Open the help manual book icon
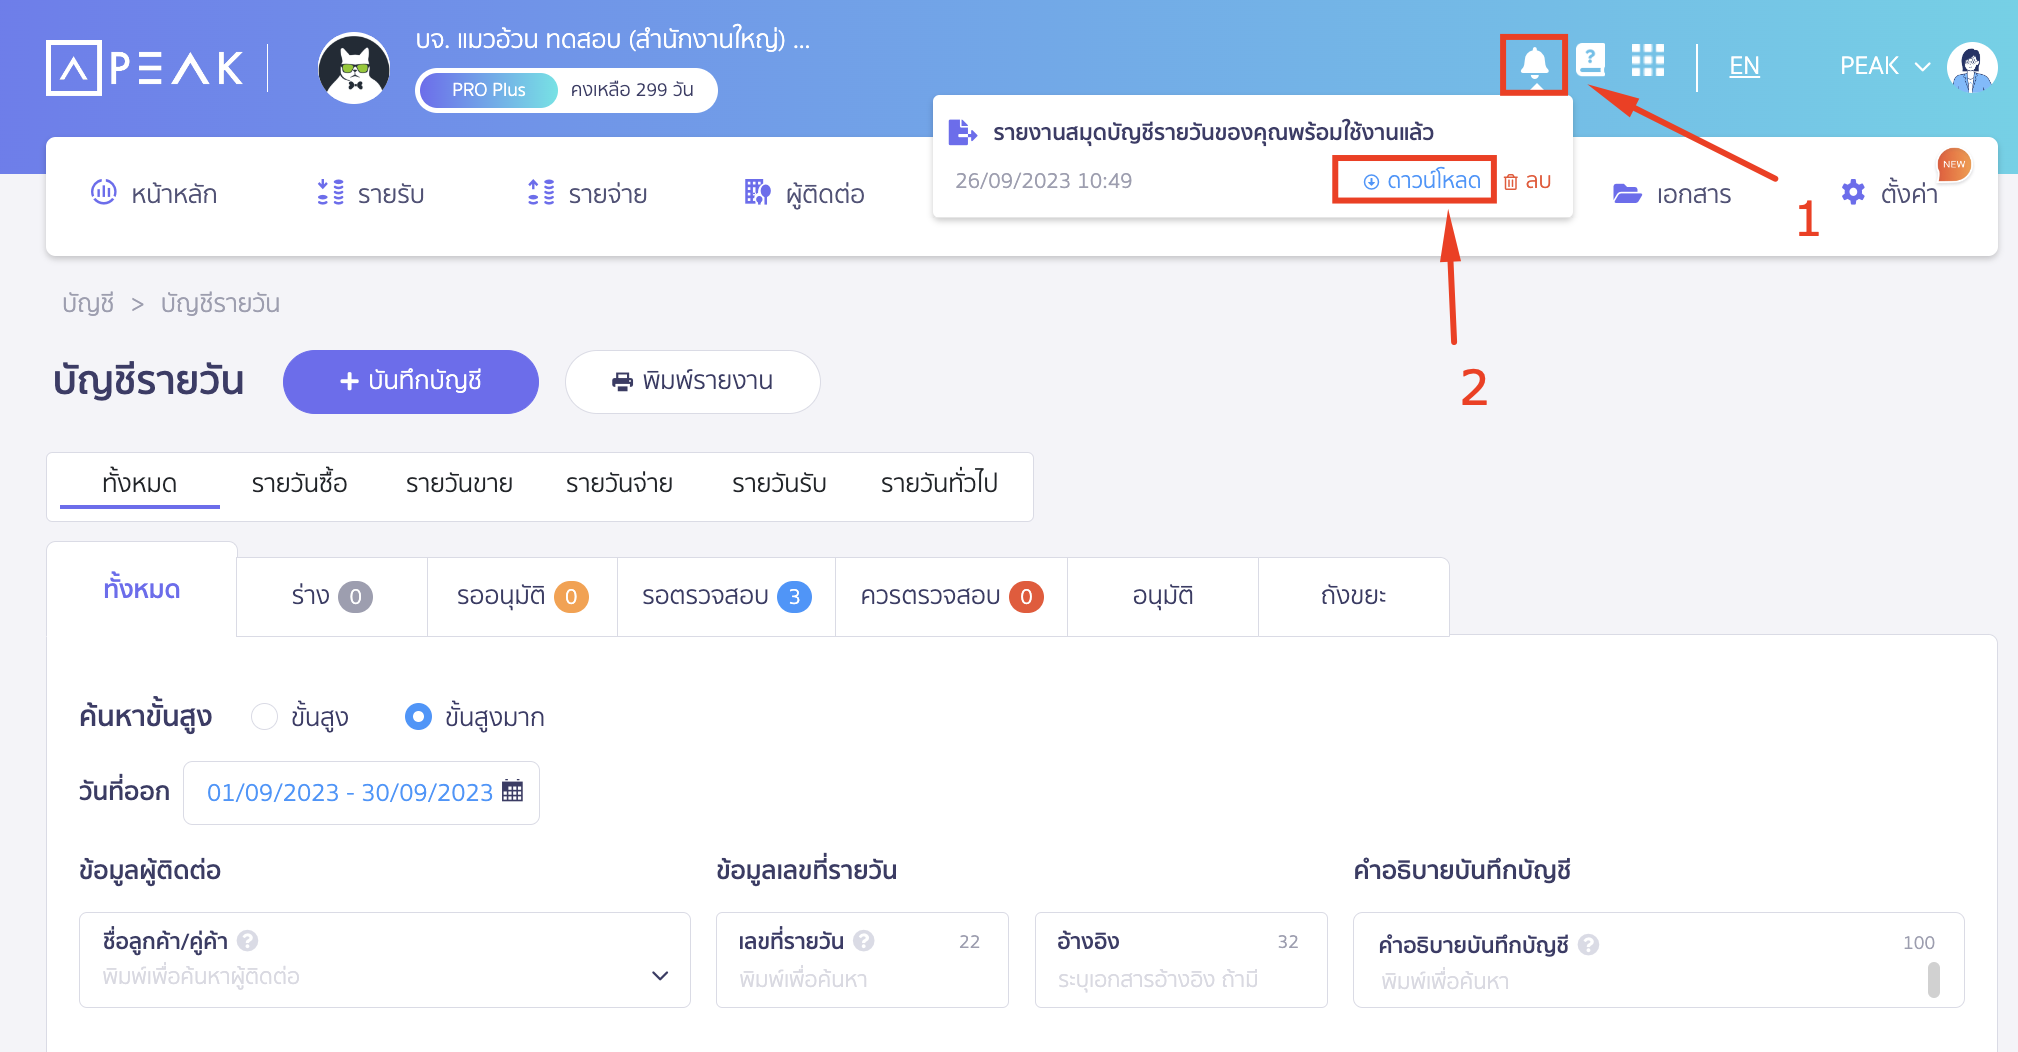2018x1052 pixels. tap(1590, 60)
